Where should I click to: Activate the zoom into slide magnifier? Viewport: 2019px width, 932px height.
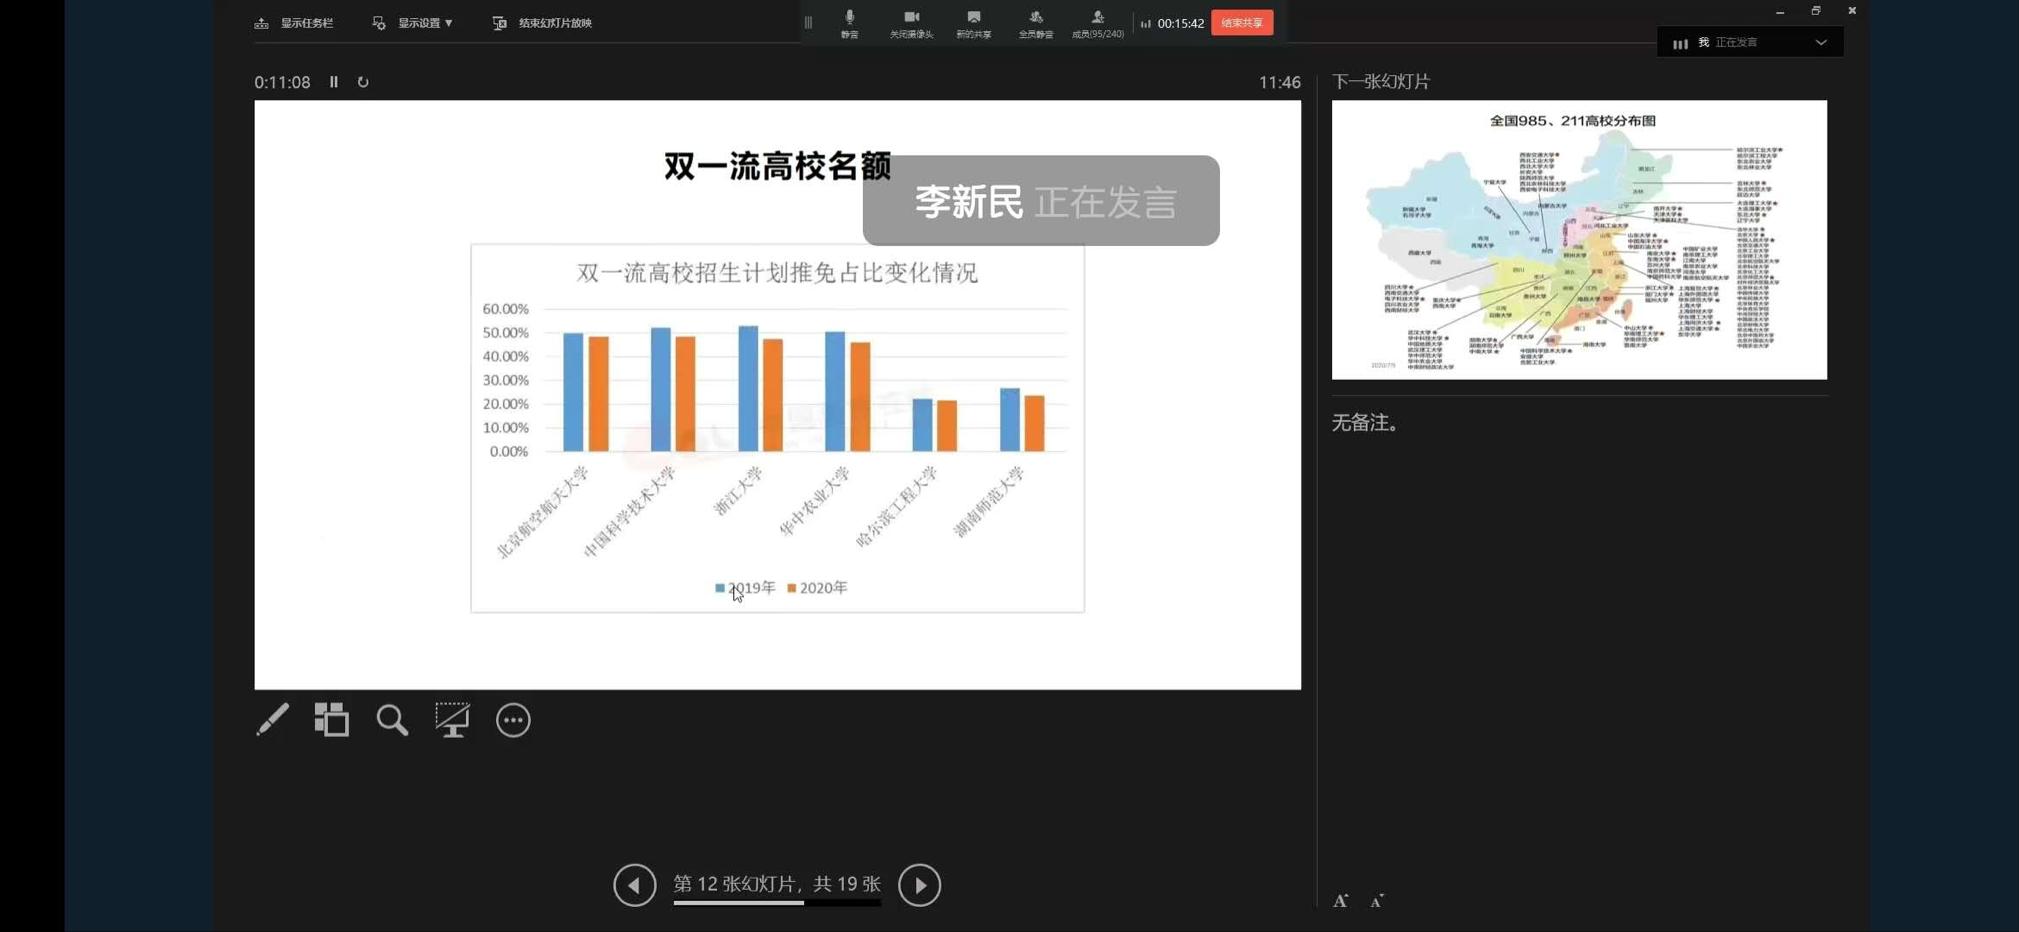(392, 720)
